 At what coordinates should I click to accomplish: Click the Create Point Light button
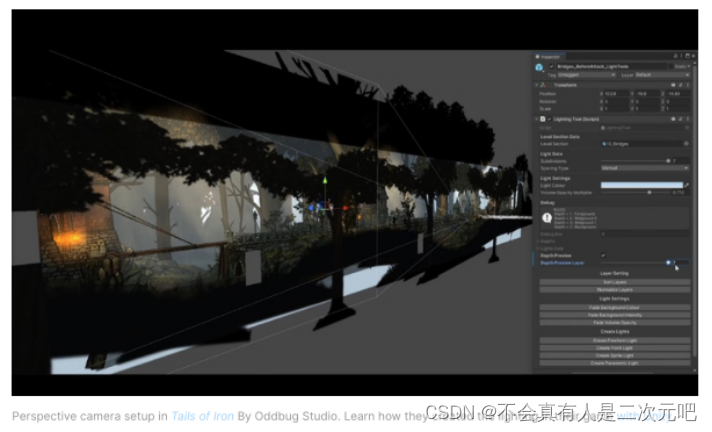[x=614, y=348]
